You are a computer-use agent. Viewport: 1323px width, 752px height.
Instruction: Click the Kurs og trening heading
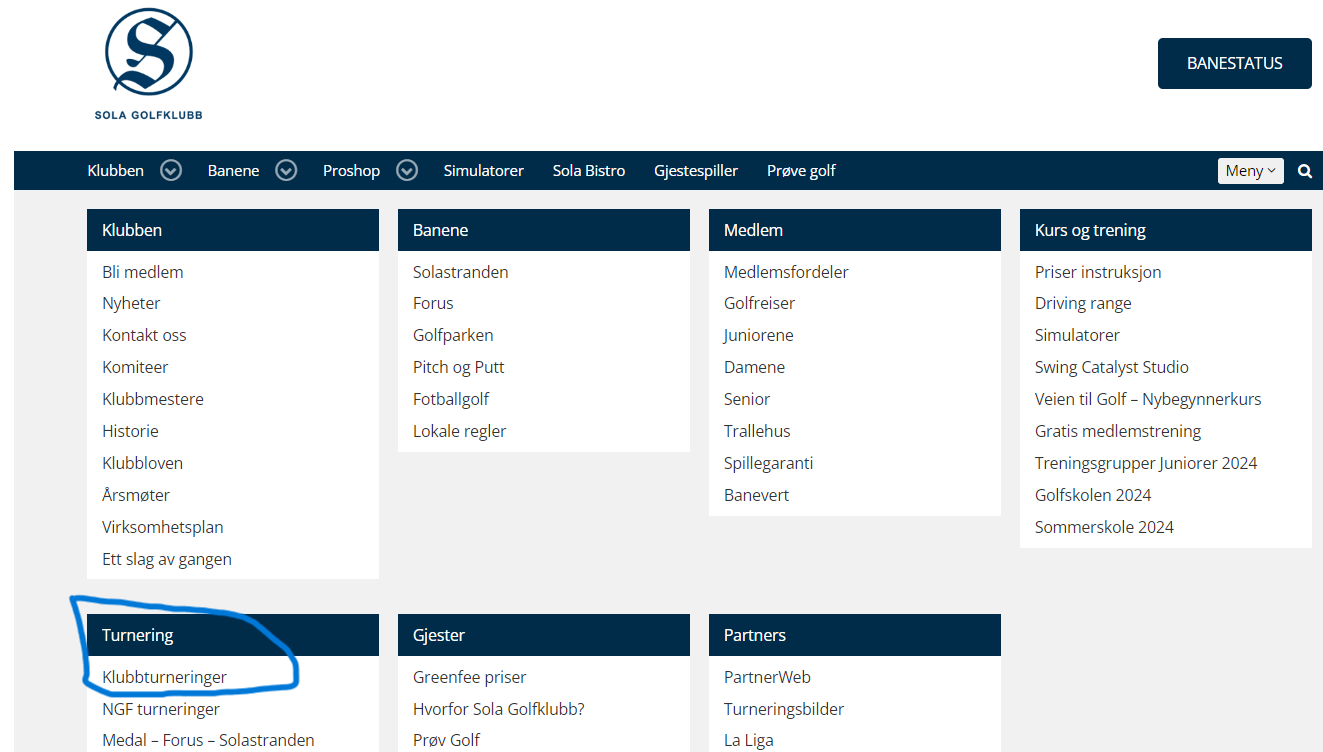[1166, 230]
